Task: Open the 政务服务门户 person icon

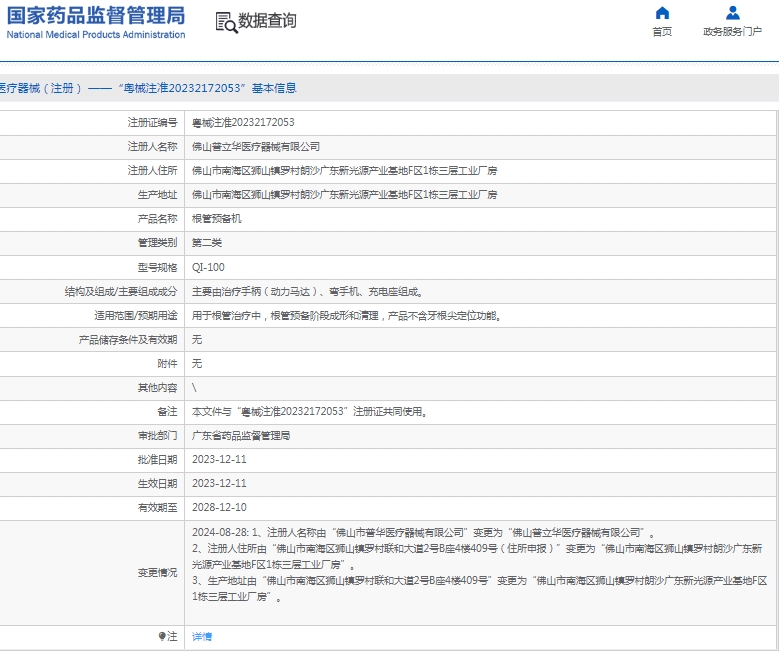Action: point(732,13)
